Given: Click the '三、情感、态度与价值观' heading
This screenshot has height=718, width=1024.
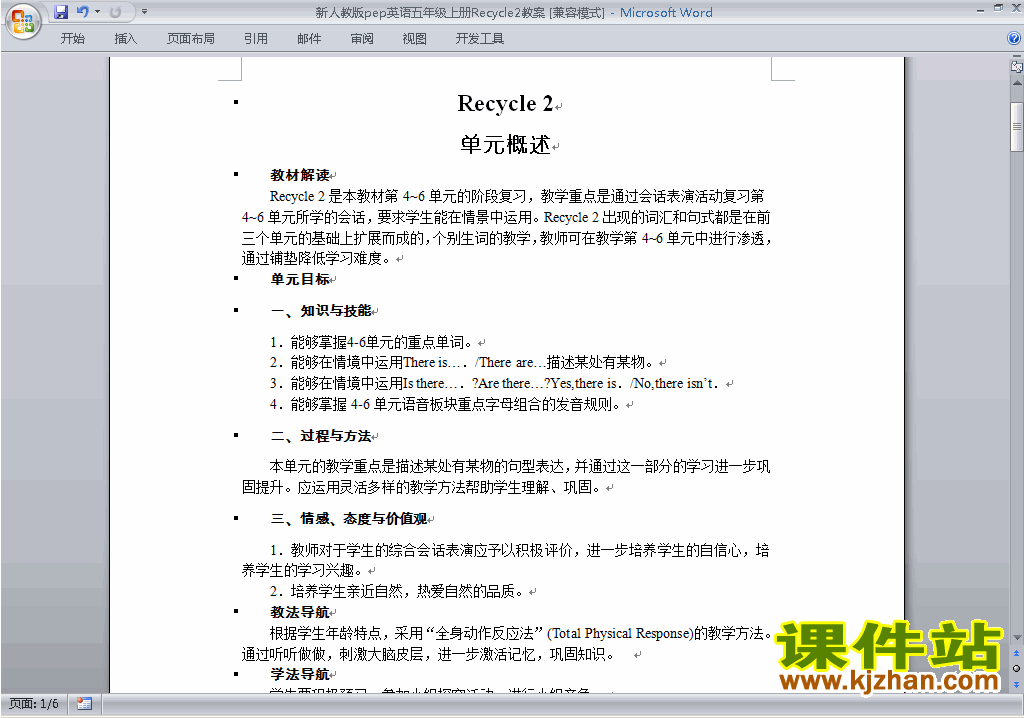Looking at the screenshot, I should tap(349, 519).
